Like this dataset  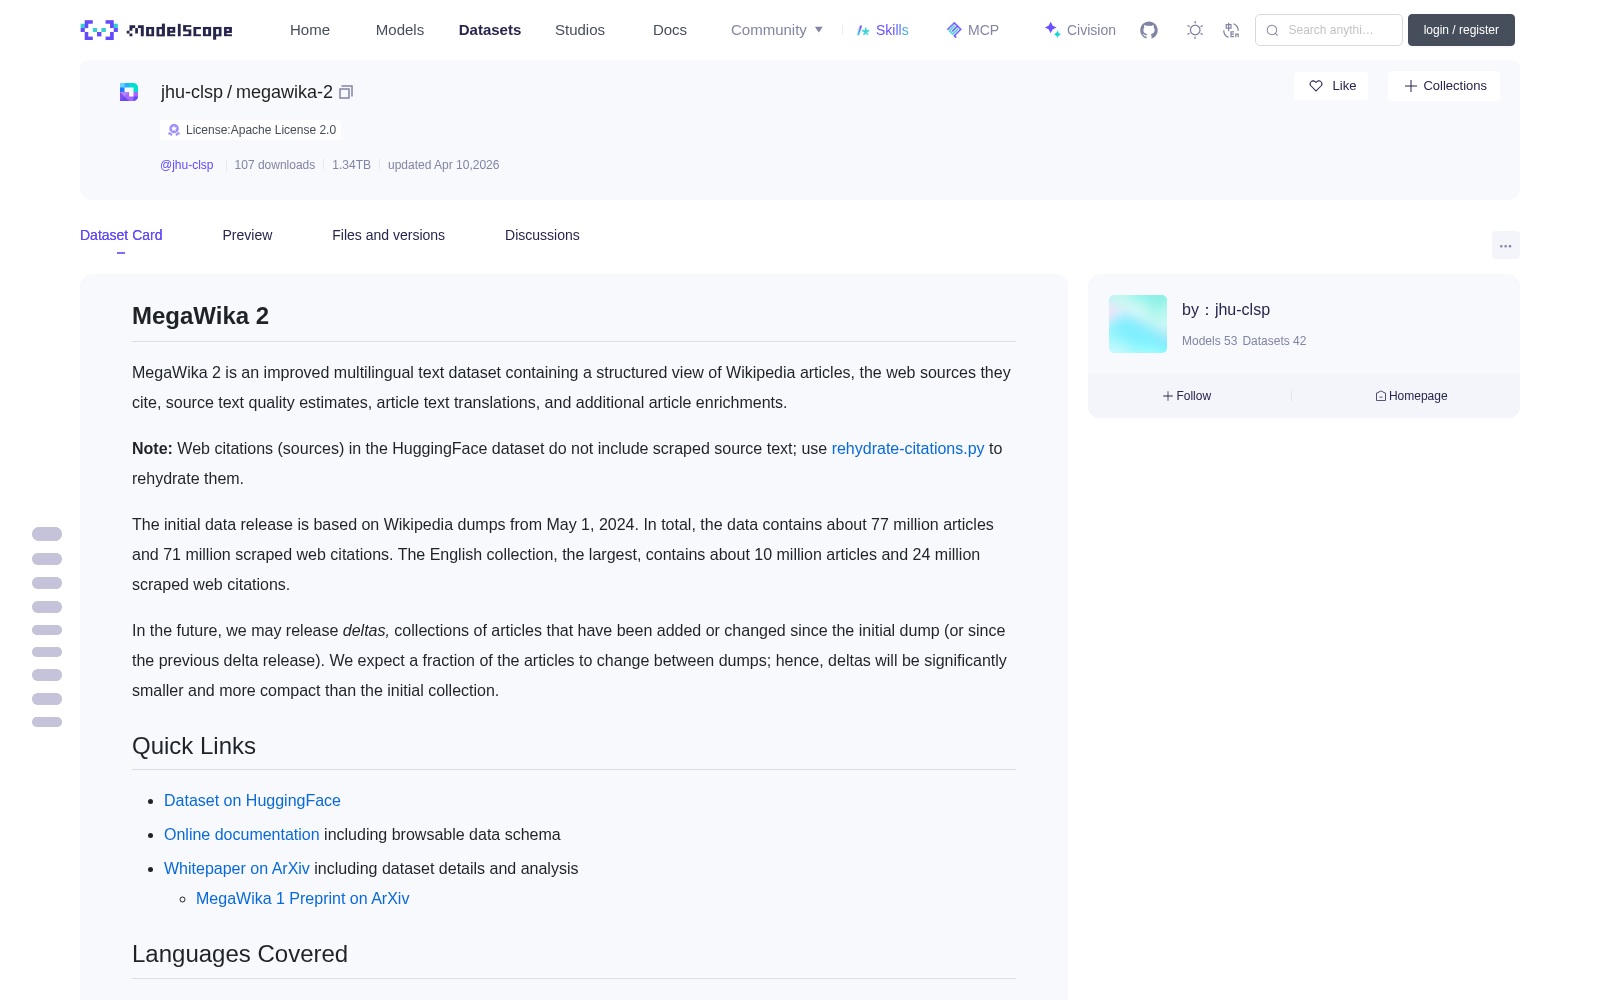click(1331, 86)
